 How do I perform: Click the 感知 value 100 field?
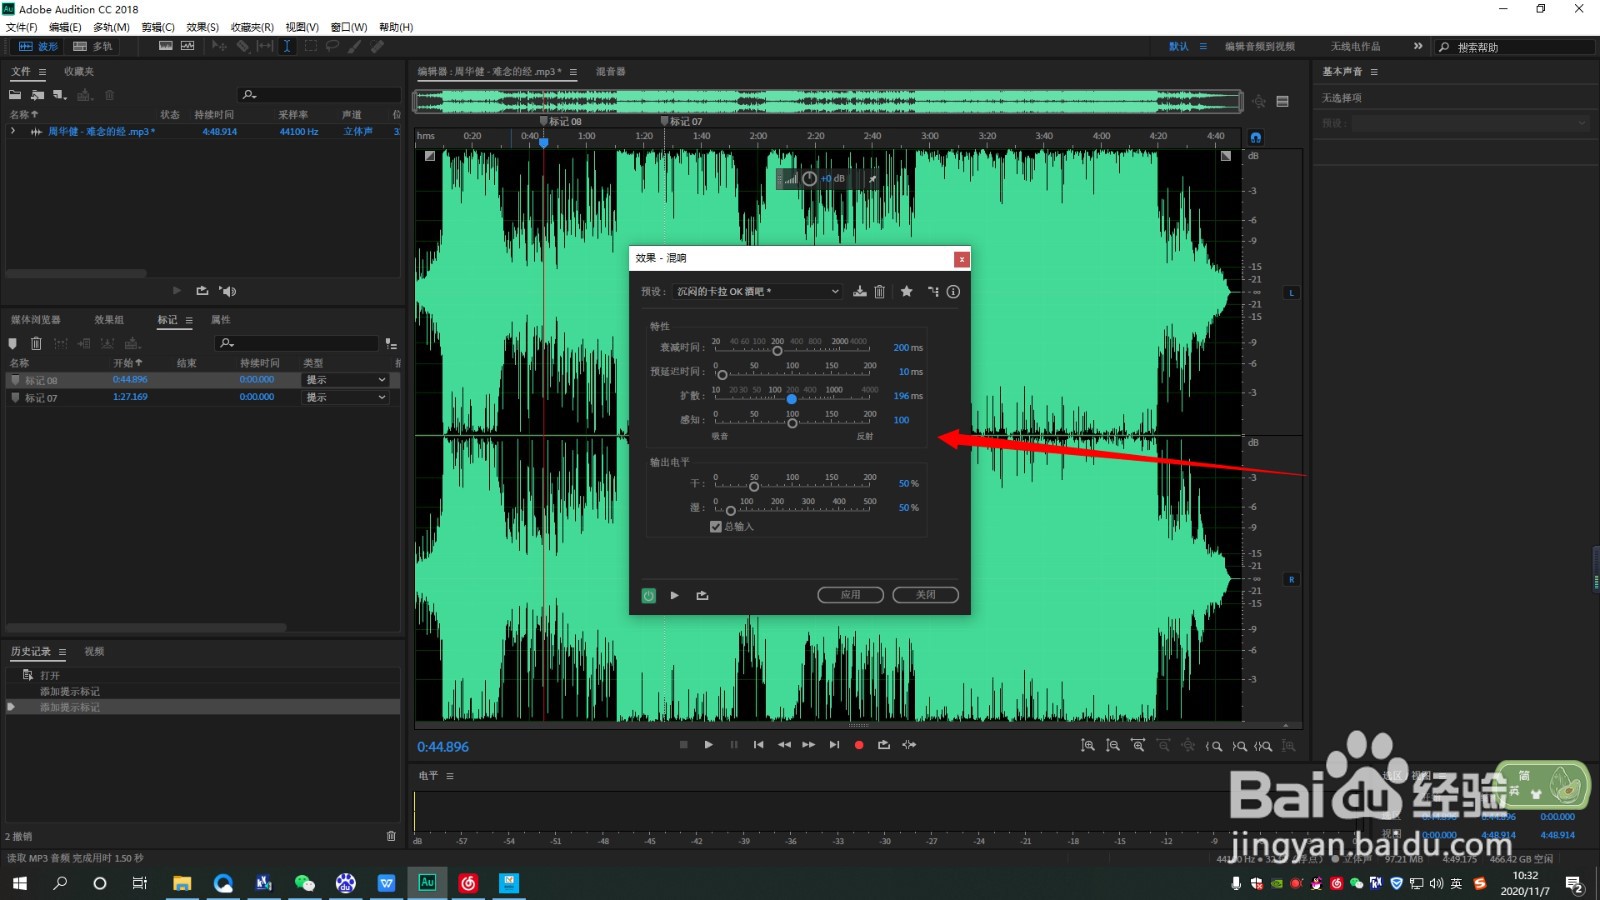[901, 420]
